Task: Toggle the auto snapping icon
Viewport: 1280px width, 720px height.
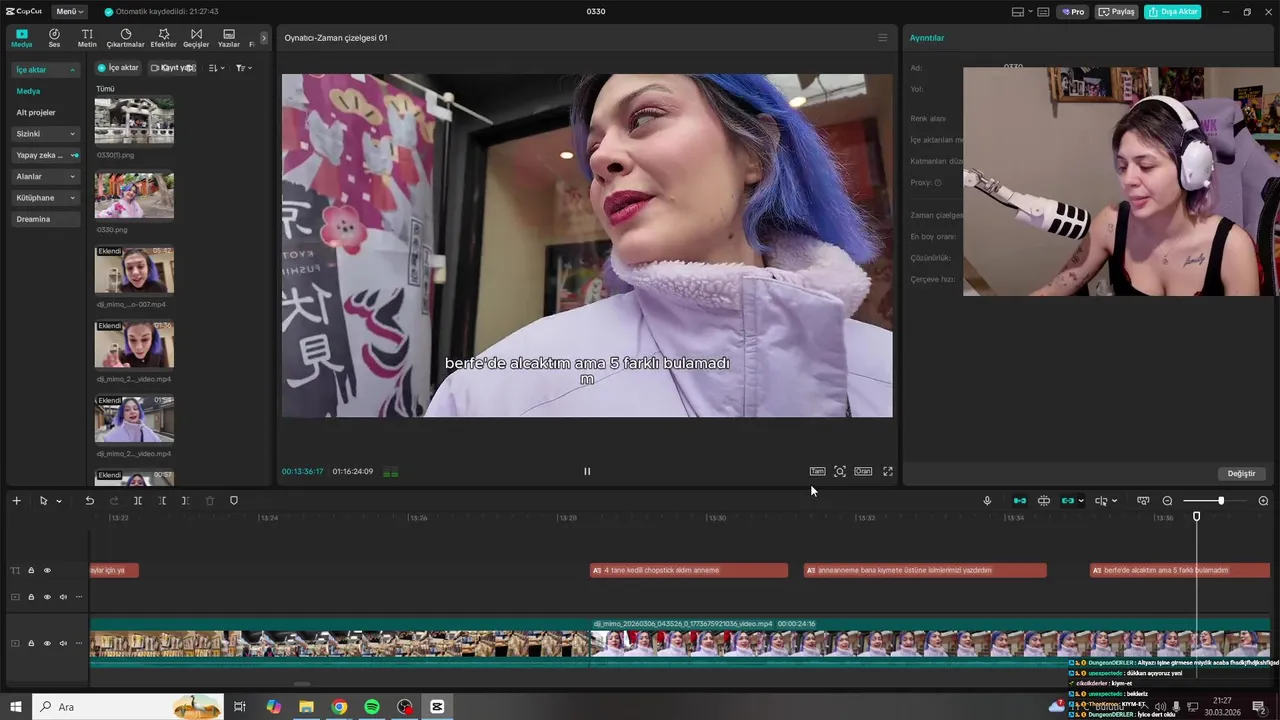Action: coord(1044,500)
